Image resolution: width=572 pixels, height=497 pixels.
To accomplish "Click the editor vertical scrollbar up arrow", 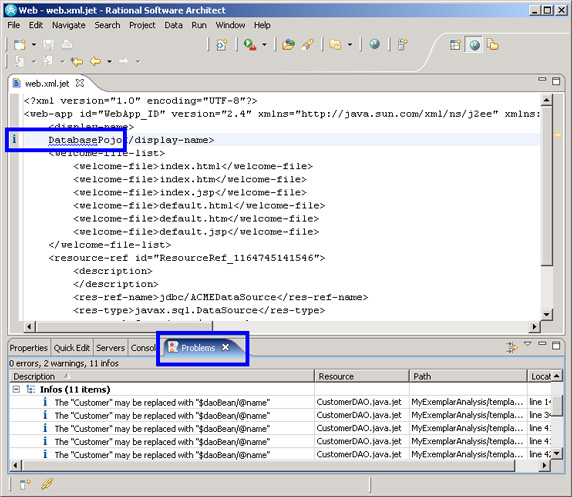I will tap(546, 100).
